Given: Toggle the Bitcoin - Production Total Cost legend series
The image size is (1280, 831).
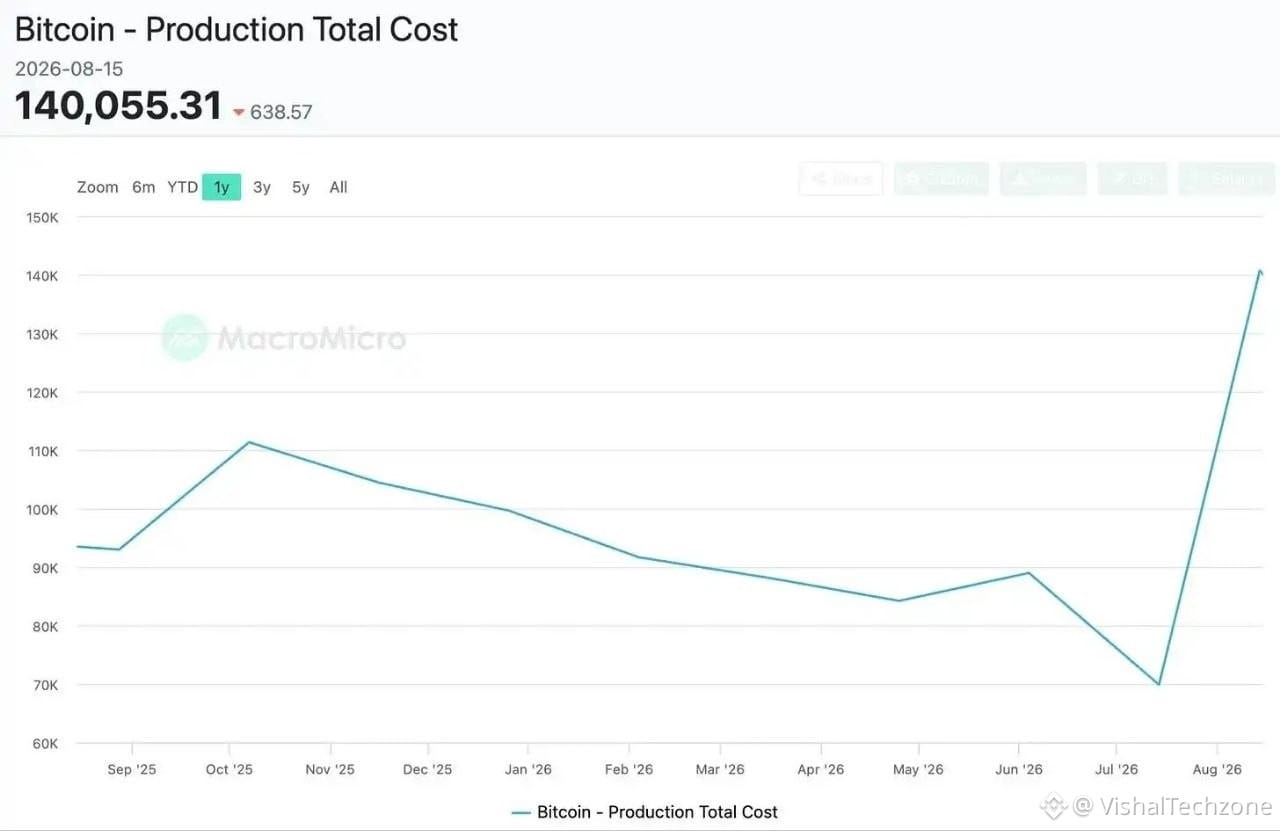Looking at the screenshot, I should [x=644, y=812].
